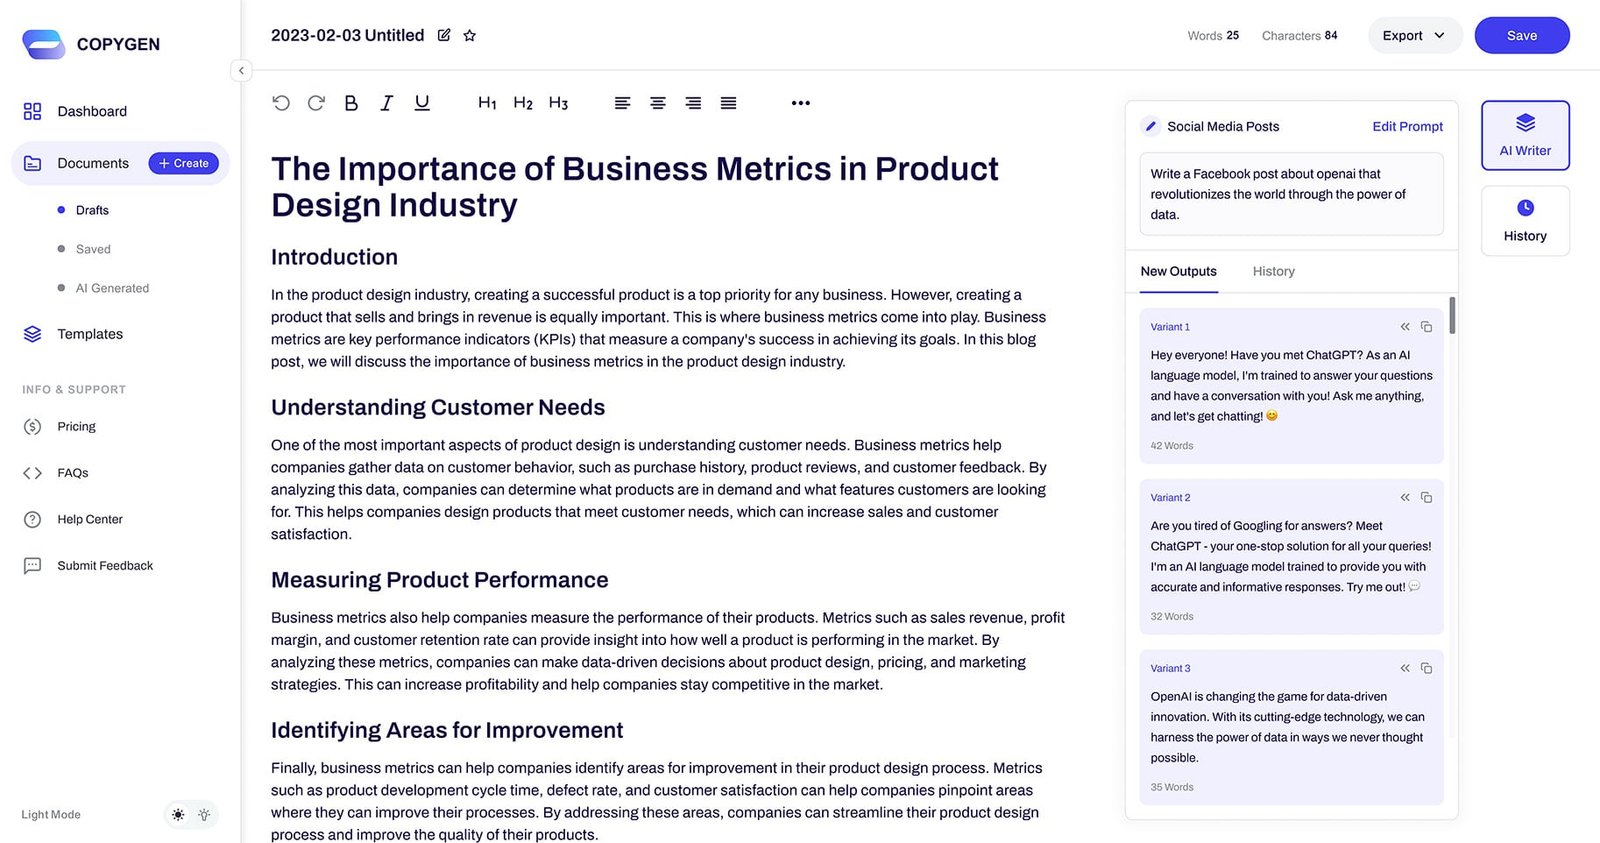Star the document as a favorite
This screenshot has height=843, width=1600.
[x=469, y=36]
